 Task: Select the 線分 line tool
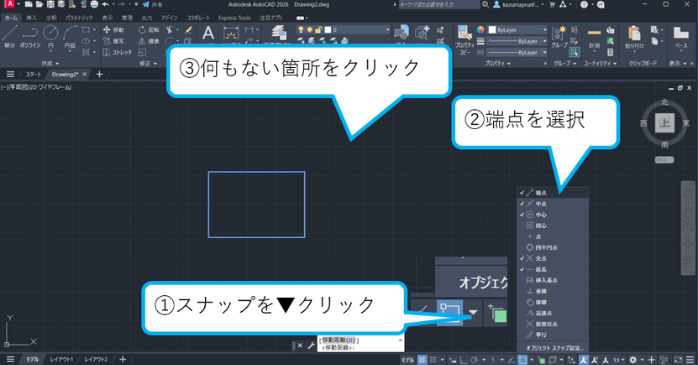click(x=9, y=36)
